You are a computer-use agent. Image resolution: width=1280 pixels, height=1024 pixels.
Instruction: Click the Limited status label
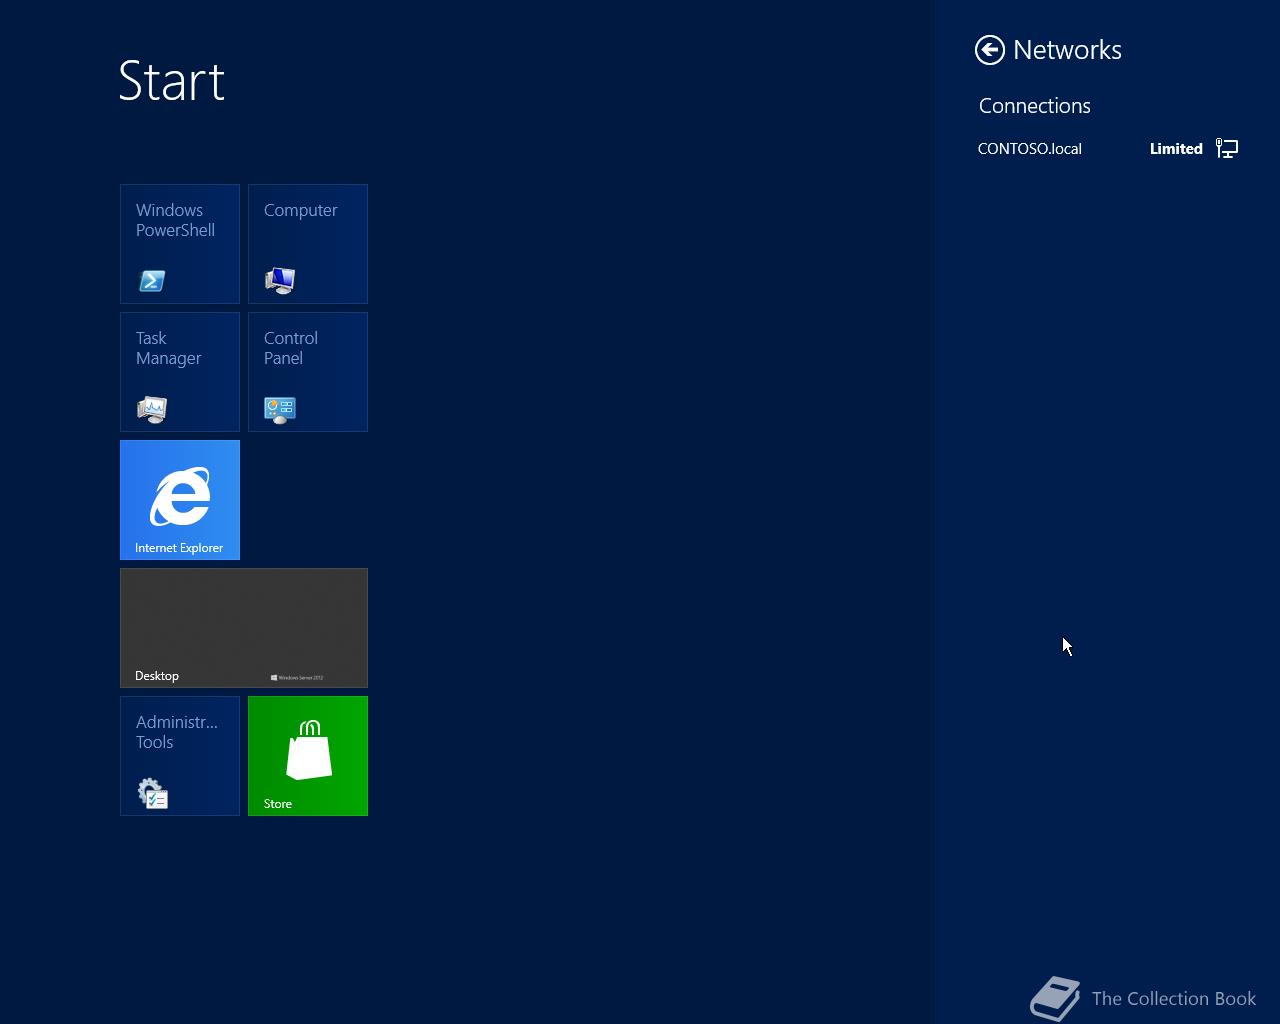coord(1176,149)
